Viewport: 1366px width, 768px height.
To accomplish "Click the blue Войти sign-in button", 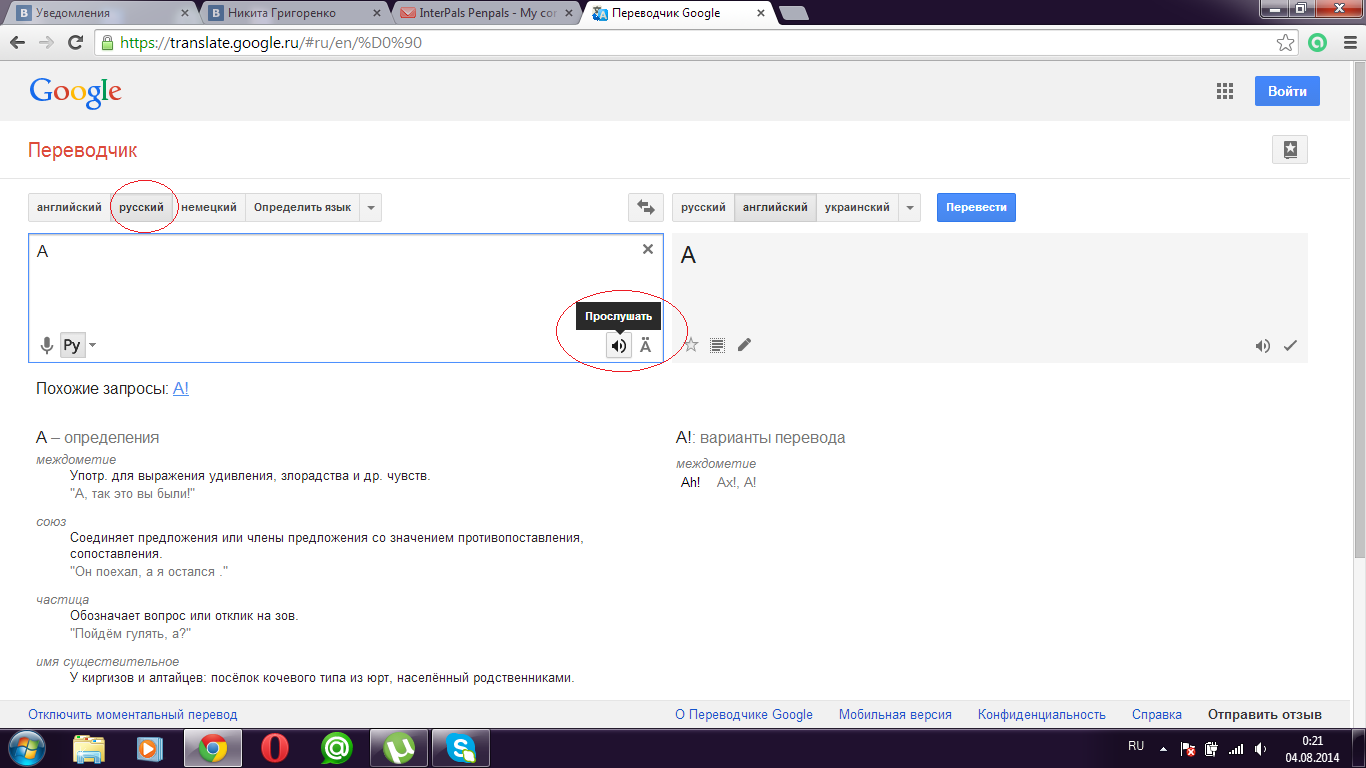I will coord(1287,91).
